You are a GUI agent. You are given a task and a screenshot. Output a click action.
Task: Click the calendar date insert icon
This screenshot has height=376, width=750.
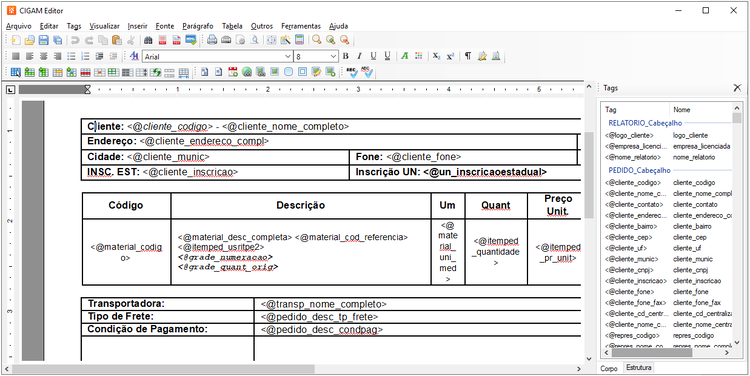click(x=233, y=72)
